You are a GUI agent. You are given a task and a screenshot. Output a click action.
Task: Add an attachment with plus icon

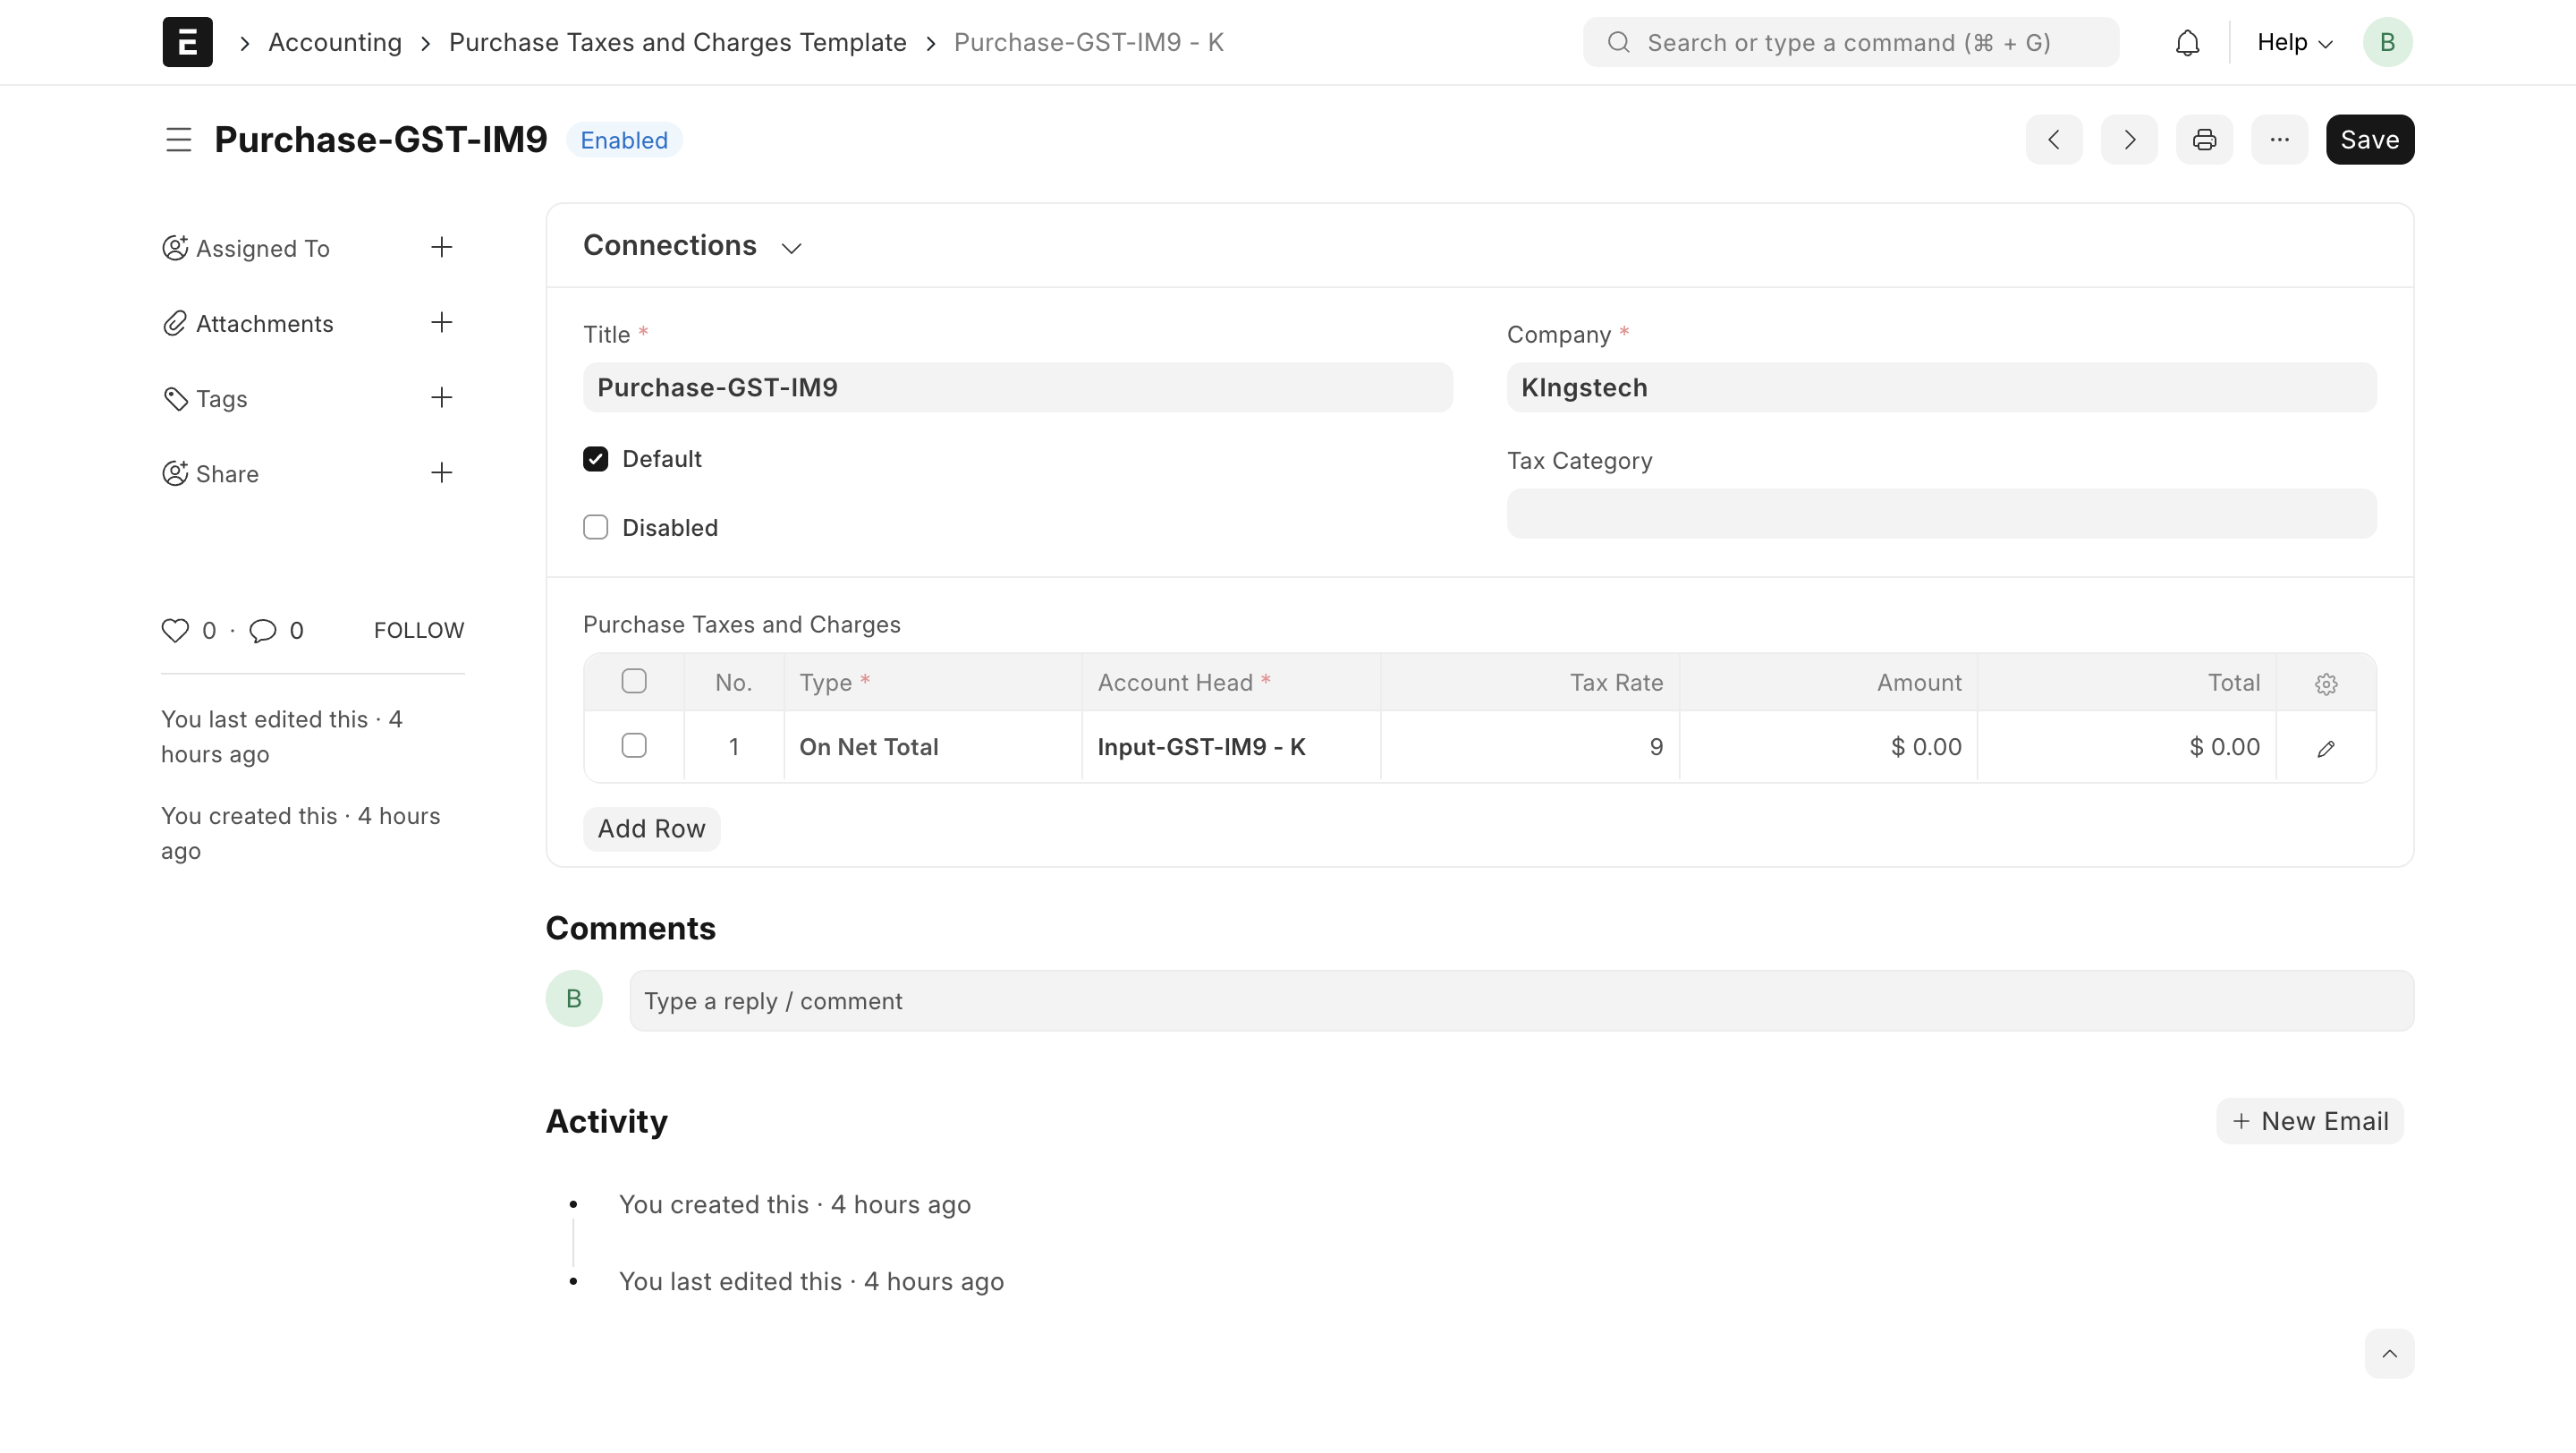tap(441, 323)
